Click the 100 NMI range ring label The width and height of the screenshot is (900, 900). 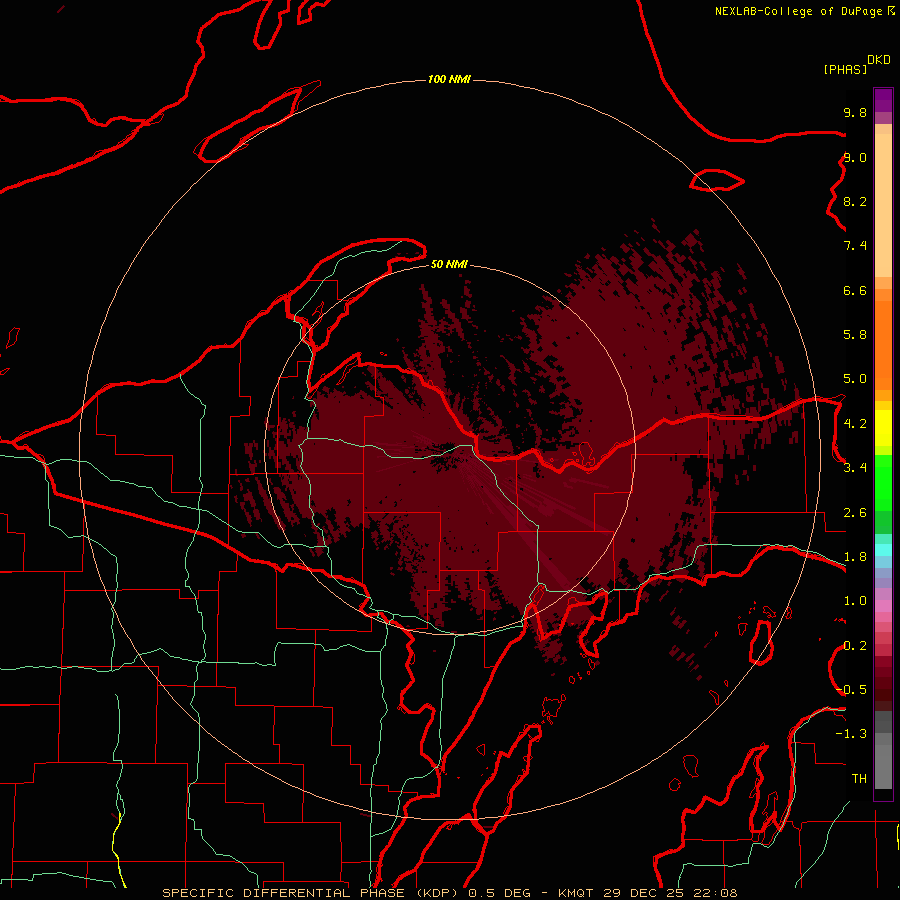(x=449, y=79)
